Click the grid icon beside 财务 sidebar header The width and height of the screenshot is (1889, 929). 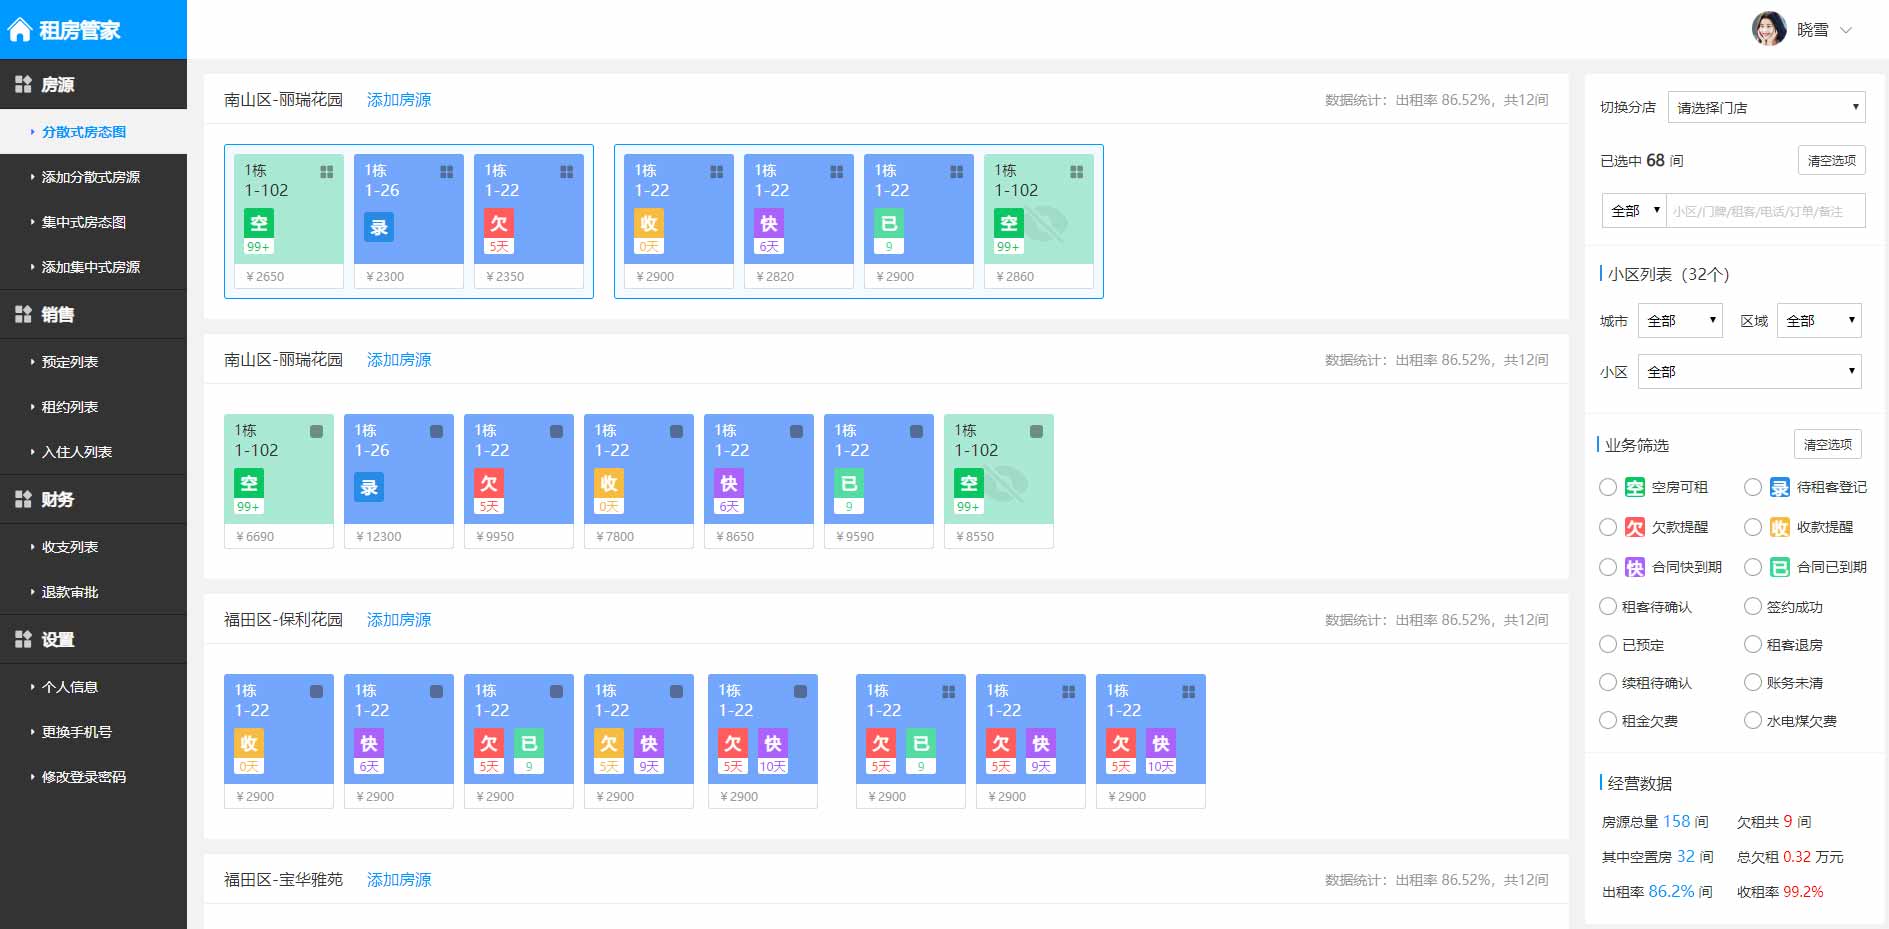coord(23,499)
